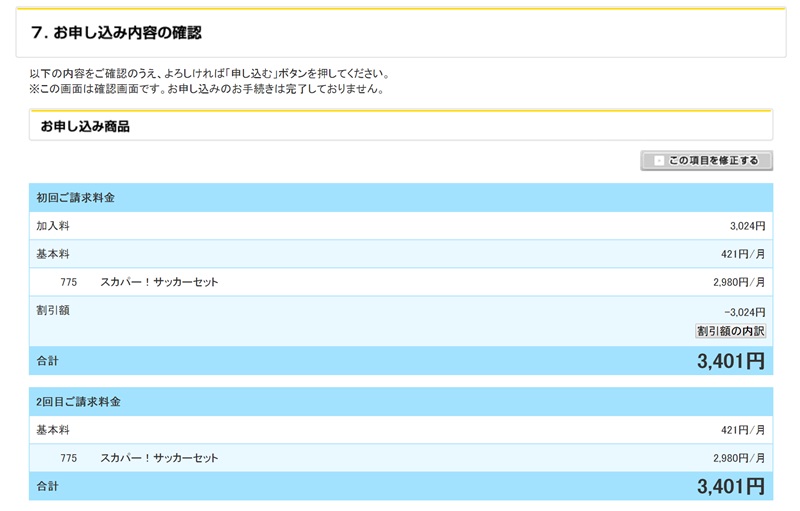Viewport: 800px width, 511px height.
Task: Click channel number 775 in 初回ご請求料金 table
Action: pyautogui.click(x=68, y=282)
